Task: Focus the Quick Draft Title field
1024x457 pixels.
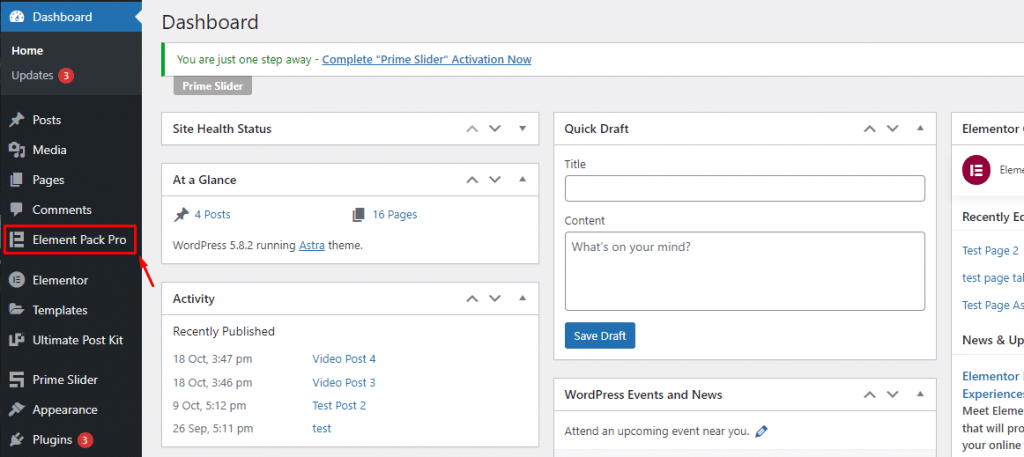Action: click(x=744, y=188)
